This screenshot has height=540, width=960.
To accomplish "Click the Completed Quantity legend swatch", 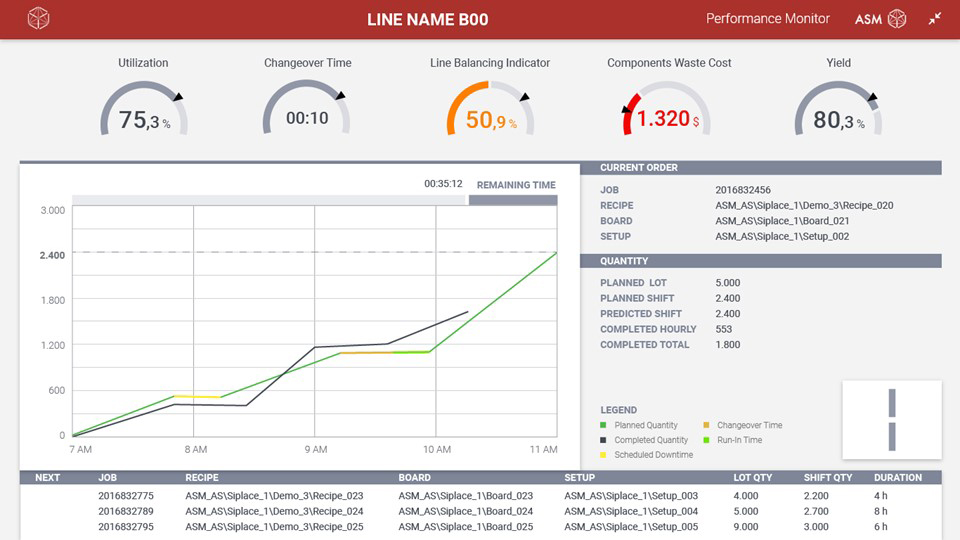I will [604, 440].
